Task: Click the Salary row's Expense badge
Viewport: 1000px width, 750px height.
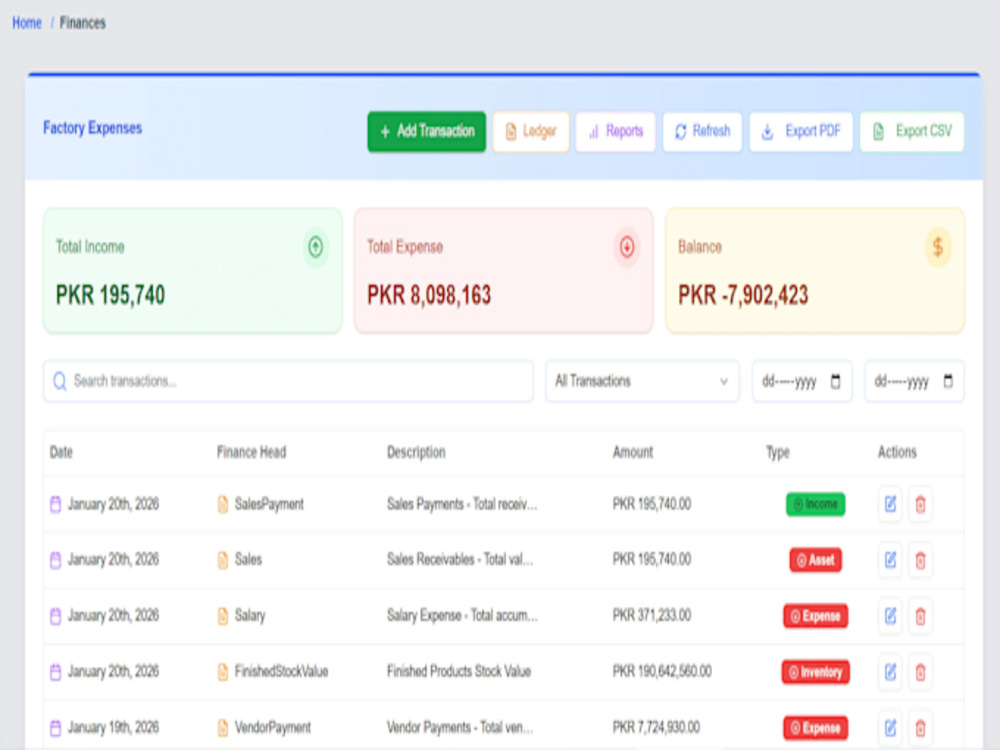Action: pyautogui.click(x=815, y=616)
